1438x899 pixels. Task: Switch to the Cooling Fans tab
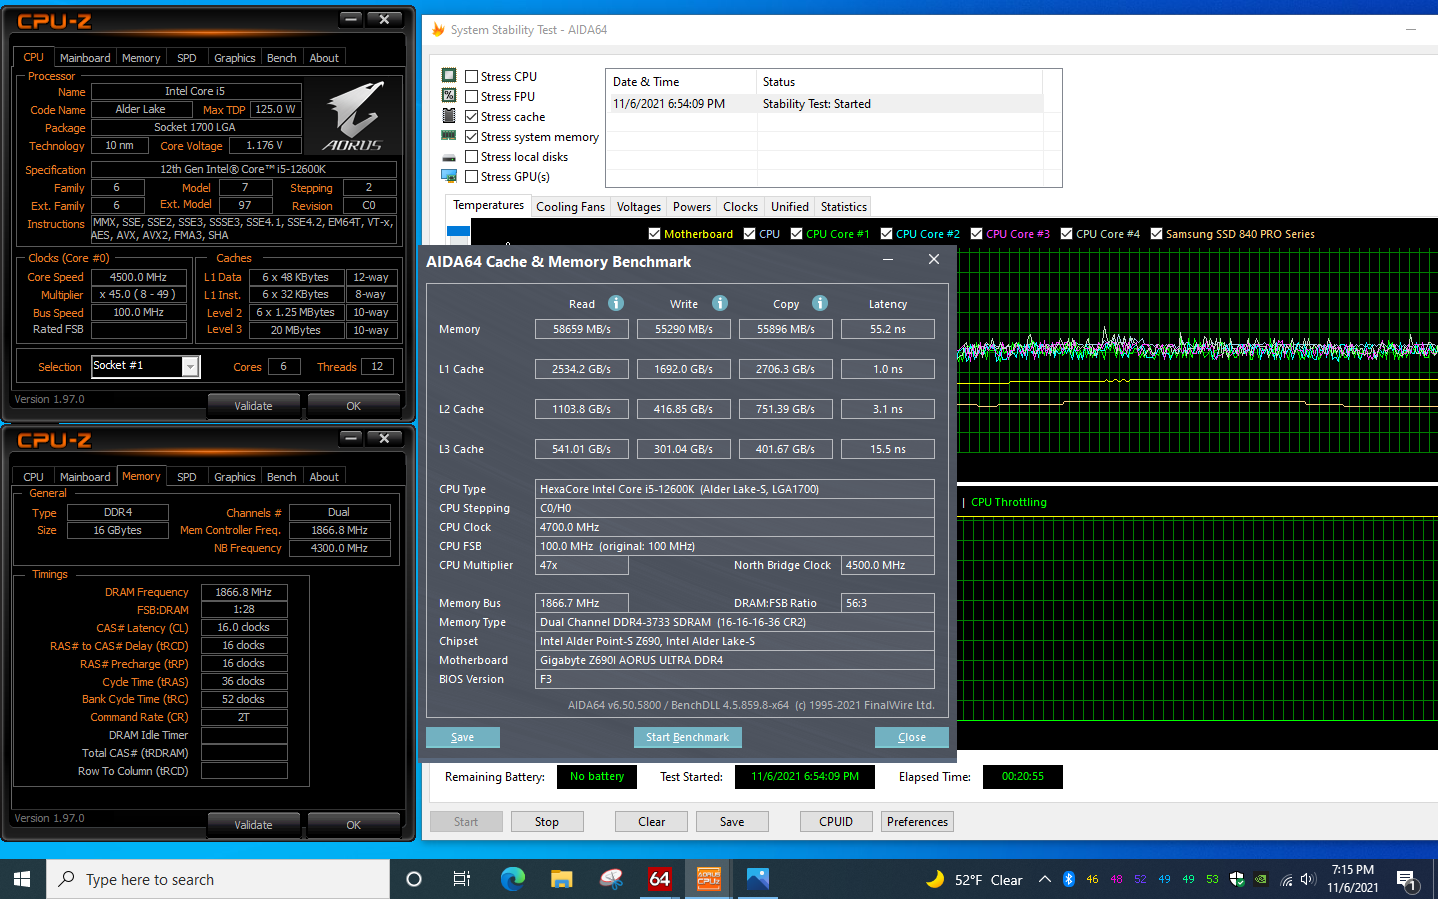tap(570, 207)
